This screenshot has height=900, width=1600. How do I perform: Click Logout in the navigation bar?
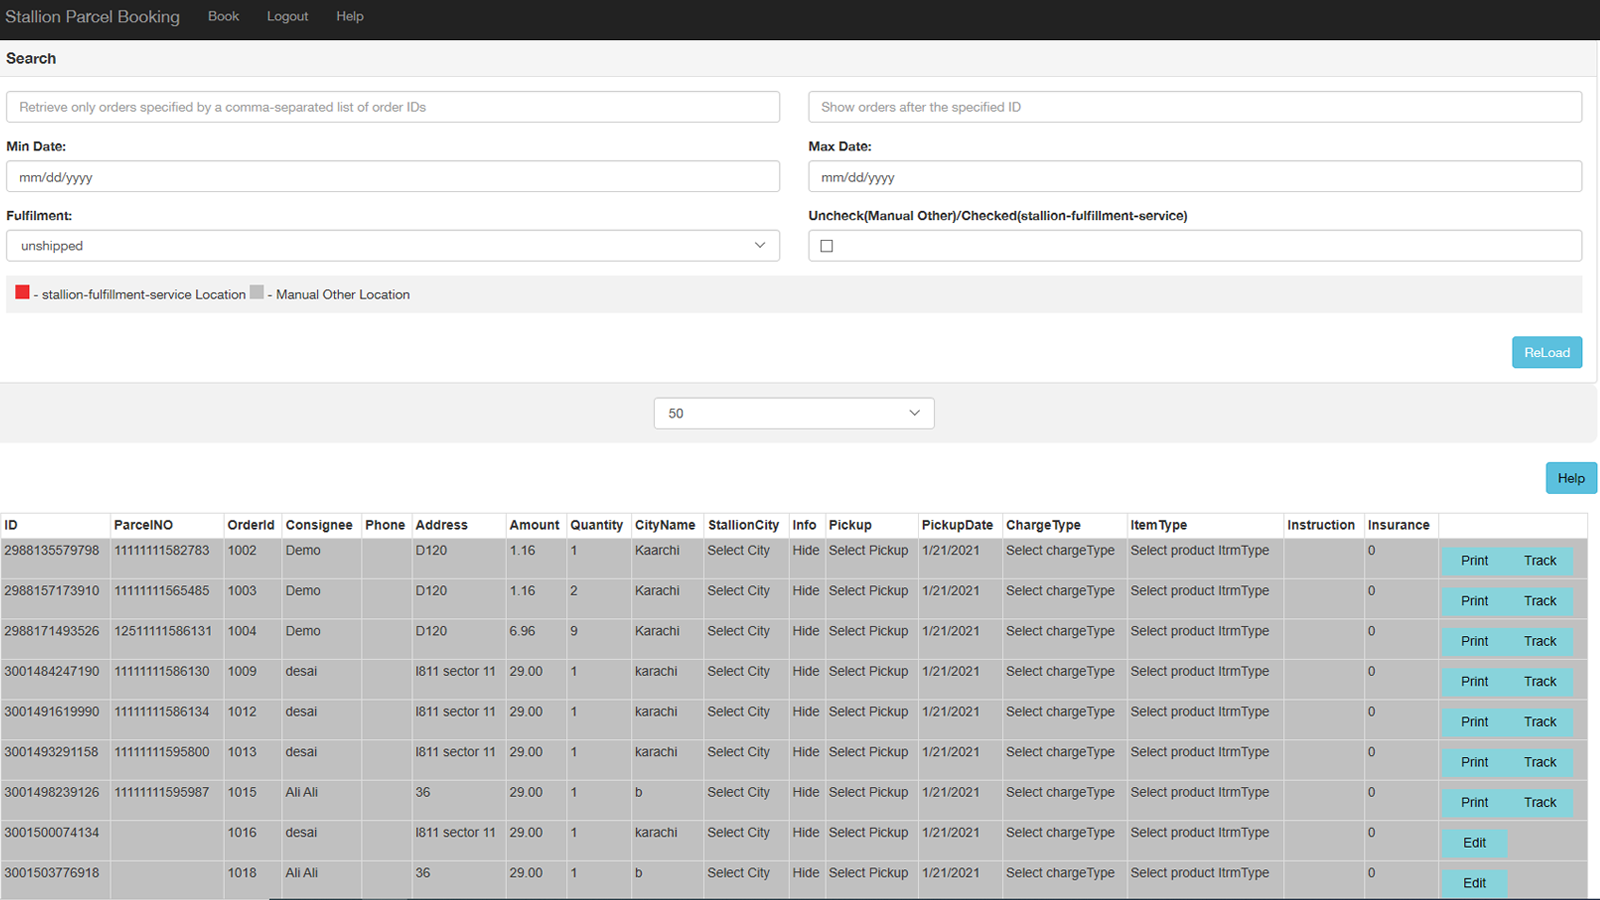[x=287, y=16]
